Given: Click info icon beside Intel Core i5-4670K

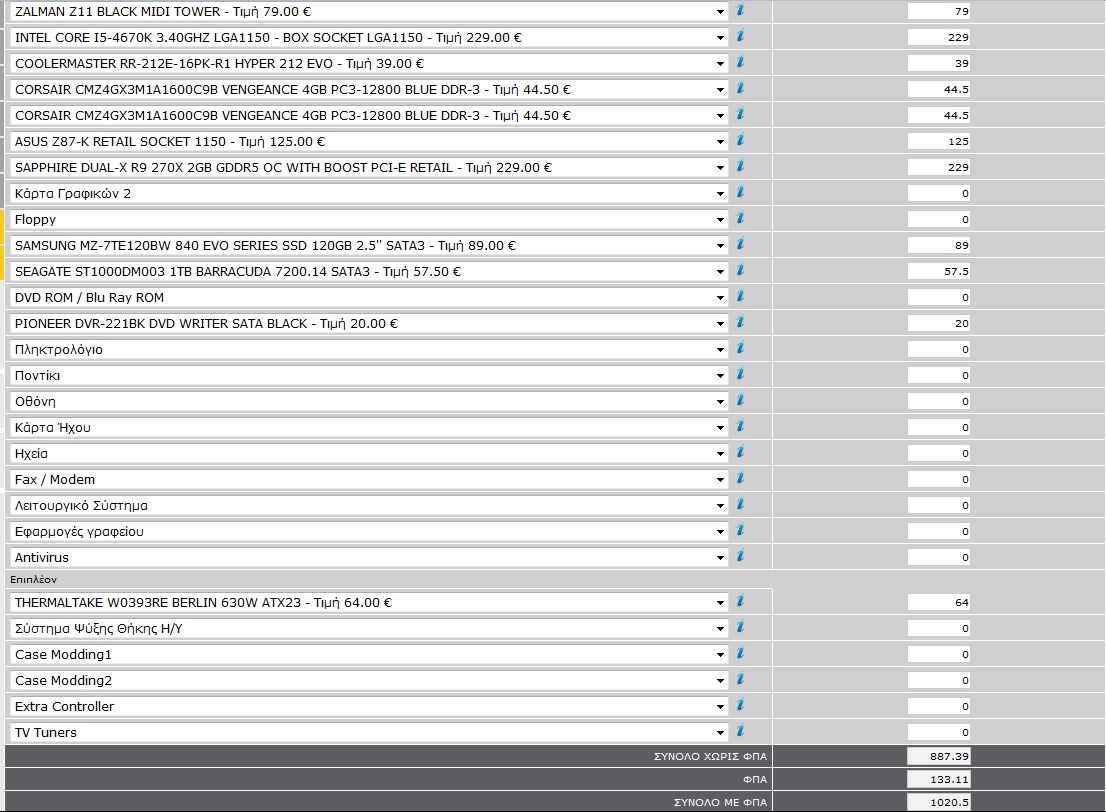Looking at the screenshot, I should 740,36.
